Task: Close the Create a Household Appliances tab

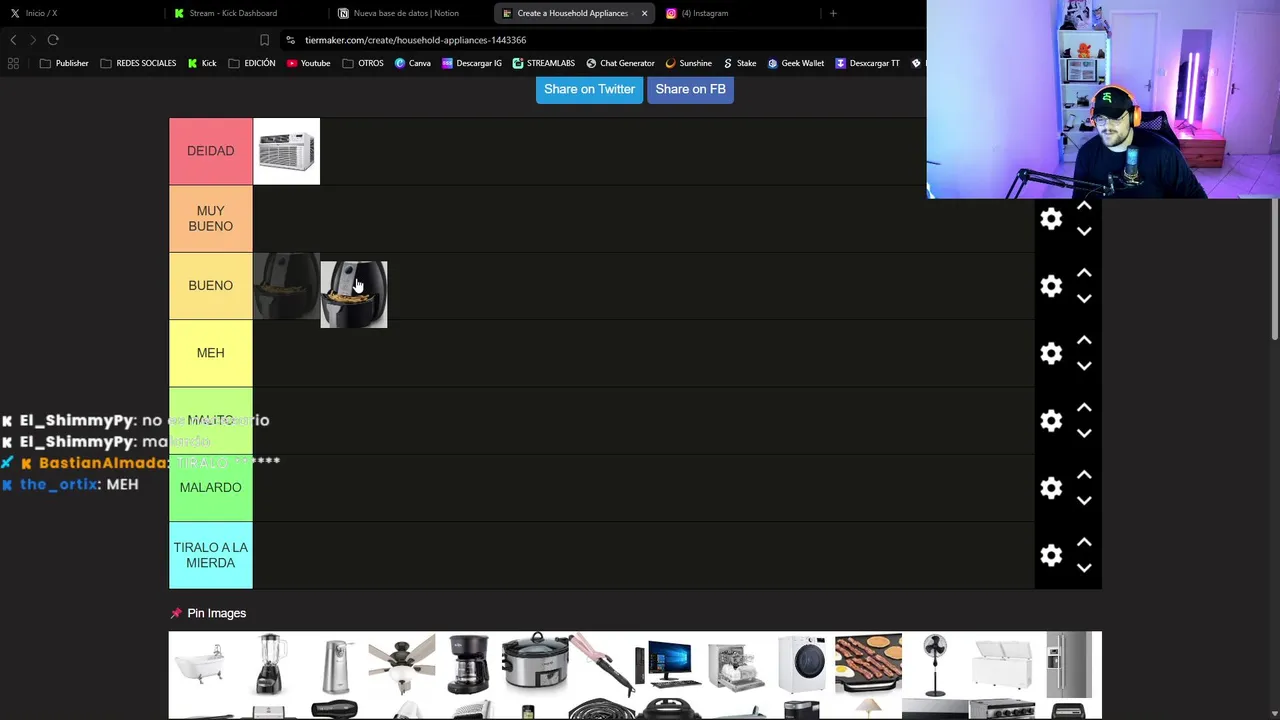Action: (x=644, y=13)
